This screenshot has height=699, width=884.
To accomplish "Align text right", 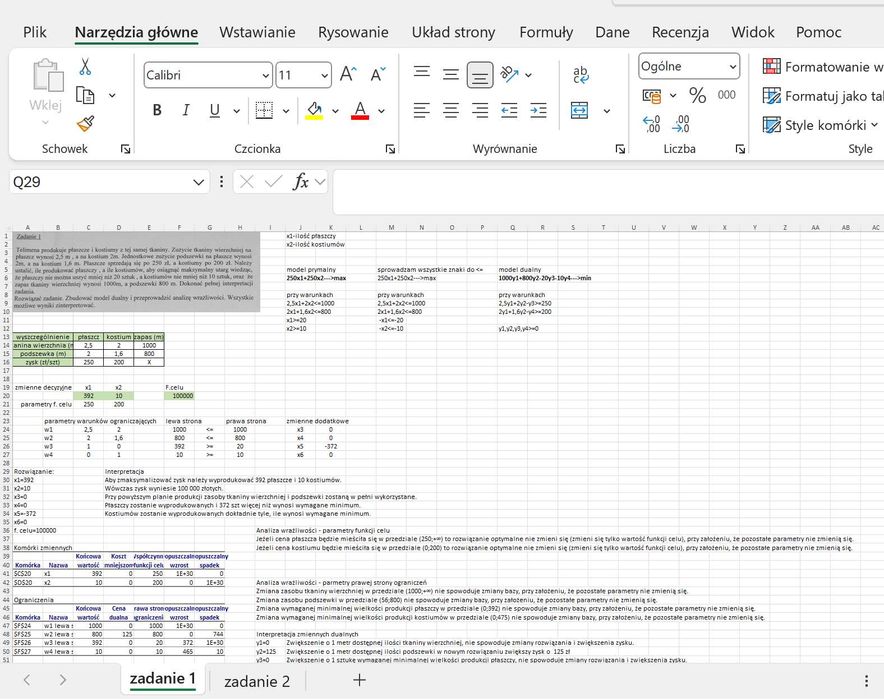I will 480,110.
